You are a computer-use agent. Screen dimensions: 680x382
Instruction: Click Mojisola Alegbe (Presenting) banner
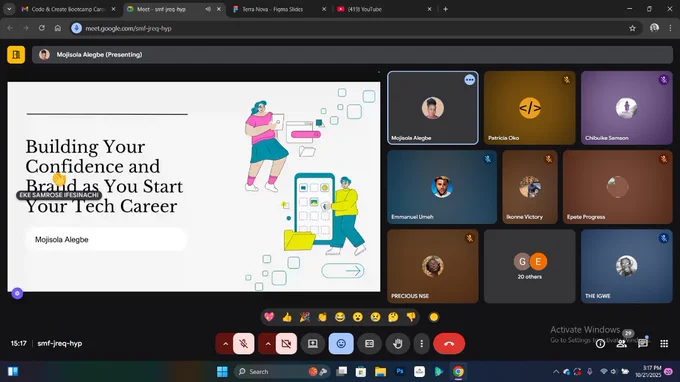click(352, 55)
